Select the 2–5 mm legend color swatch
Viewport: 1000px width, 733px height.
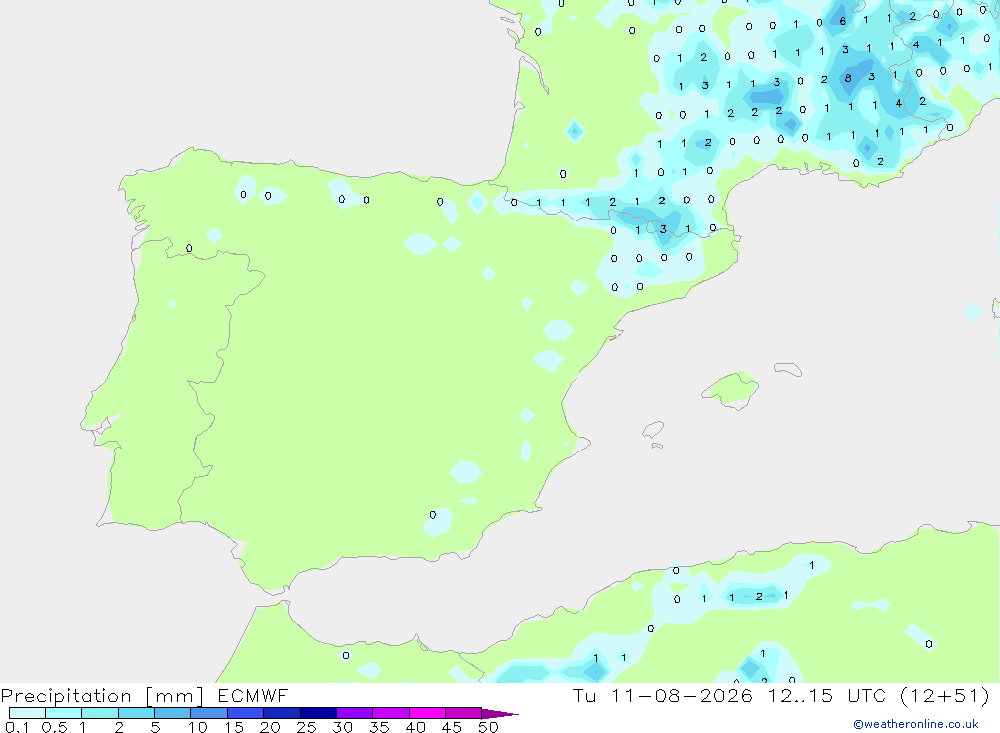pyautogui.click(x=136, y=713)
